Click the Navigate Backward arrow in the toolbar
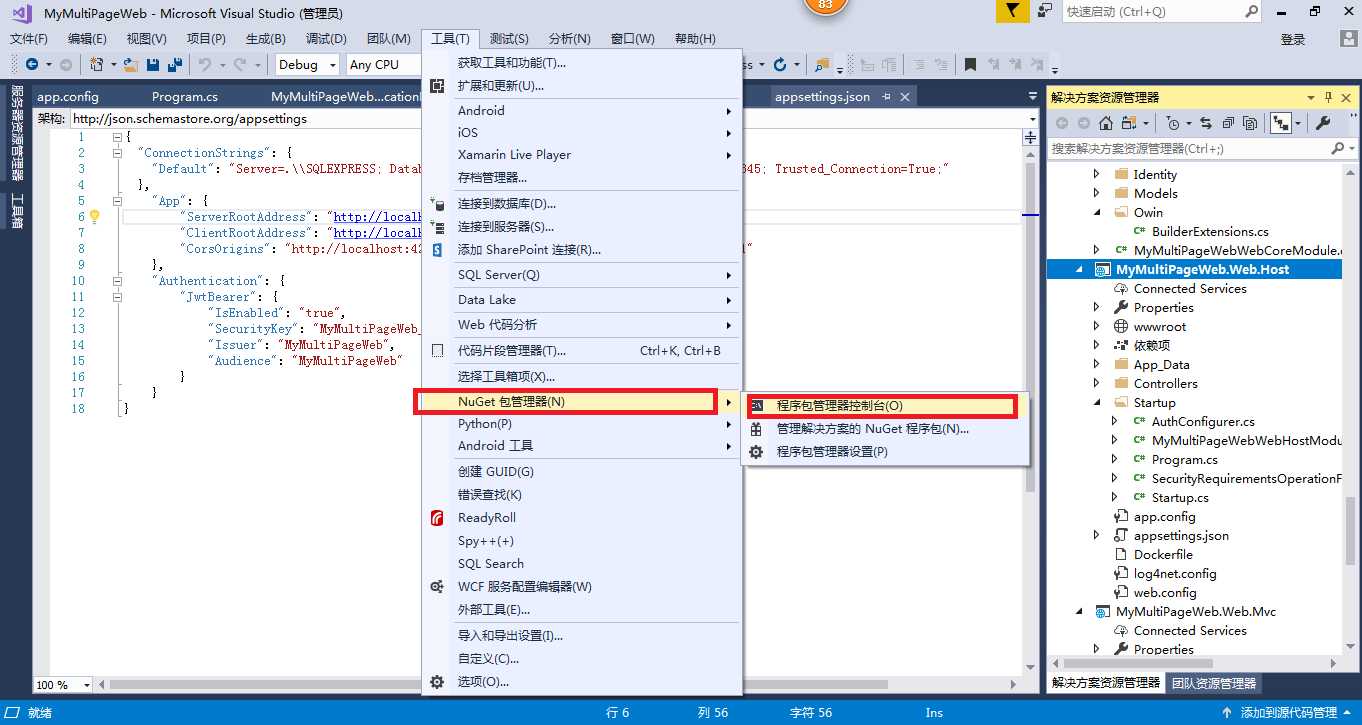Image resolution: width=1362 pixels, height=725 pixels. pos(32,64)
